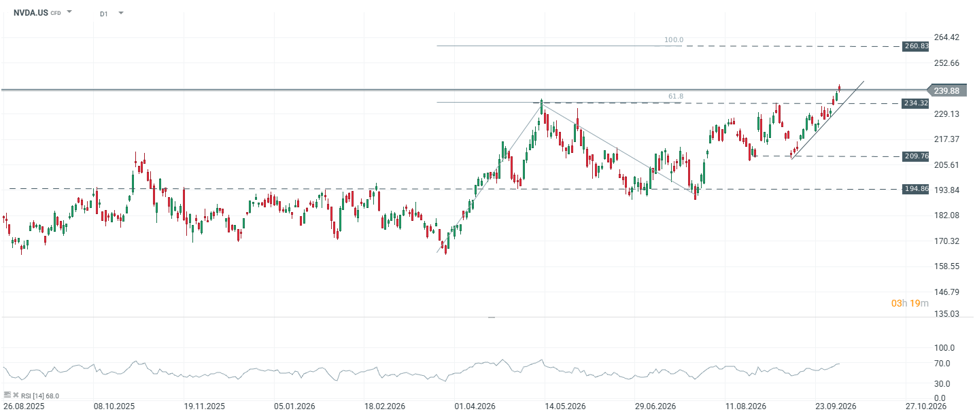The height and width of the screenshot is (418, 975).
Task: Select the current price tag 239.88
Action: tap(946, 90)
